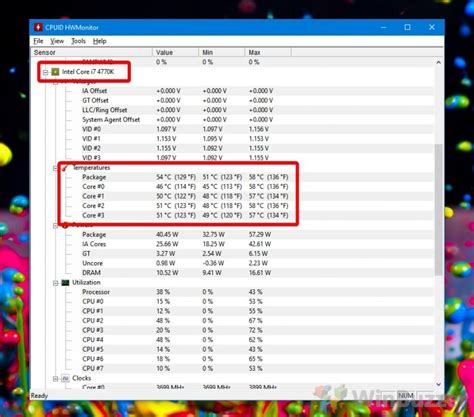Select the Processor utilization row
474x417 pixels.
(x=233, y=292)
